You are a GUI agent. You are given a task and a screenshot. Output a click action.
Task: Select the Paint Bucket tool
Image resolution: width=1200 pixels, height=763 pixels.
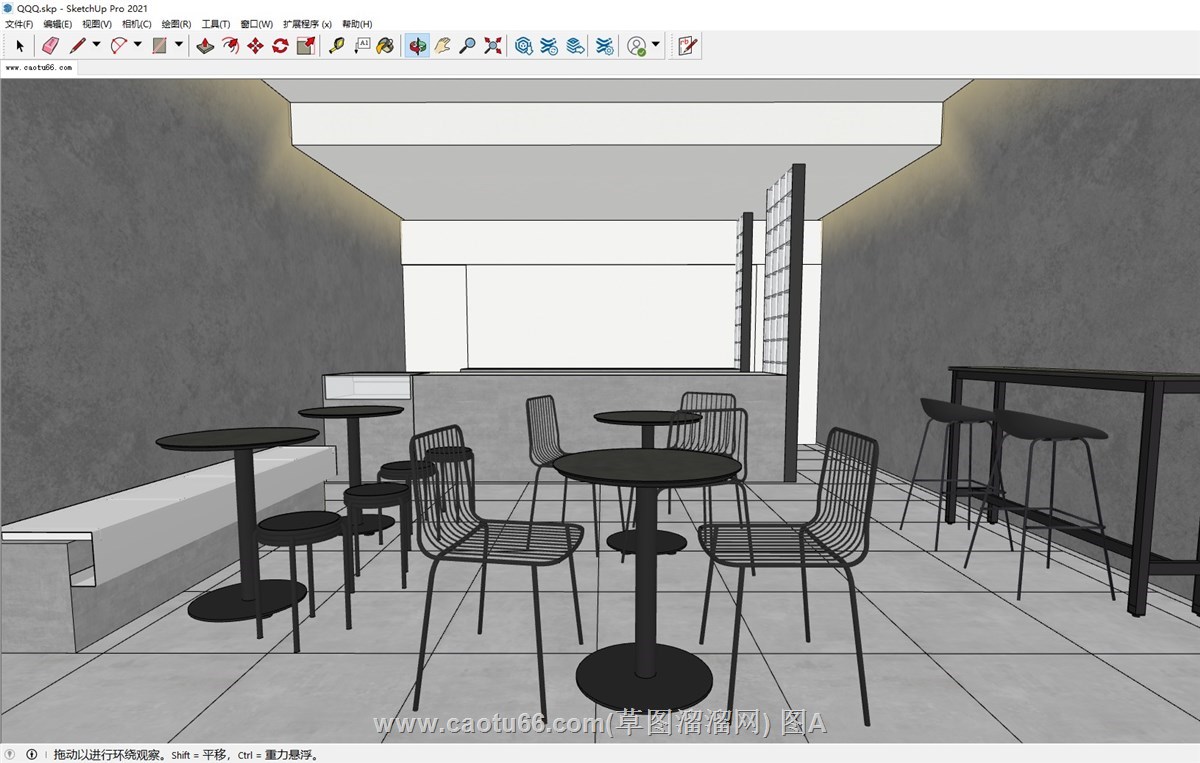coord(385,45)
